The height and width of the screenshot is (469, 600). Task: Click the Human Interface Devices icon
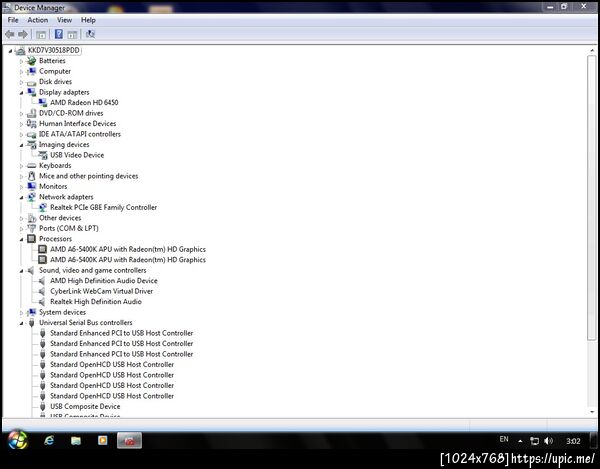point(32,124)
